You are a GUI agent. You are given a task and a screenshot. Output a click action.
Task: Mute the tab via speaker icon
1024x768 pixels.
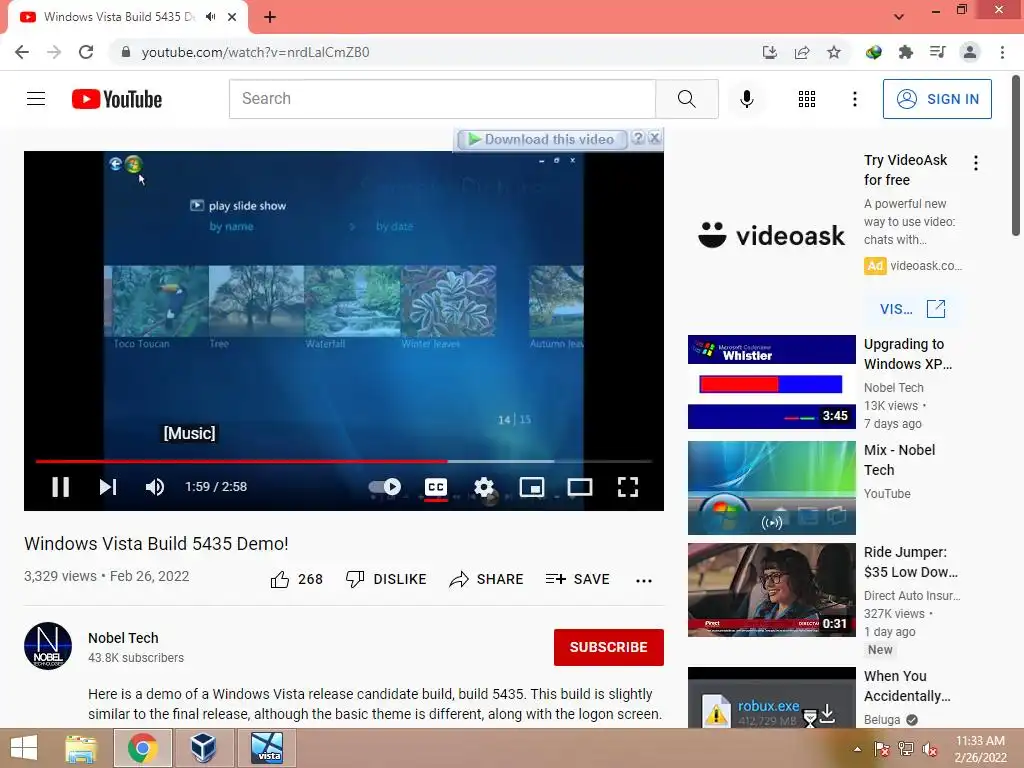(x=210, y=17)
